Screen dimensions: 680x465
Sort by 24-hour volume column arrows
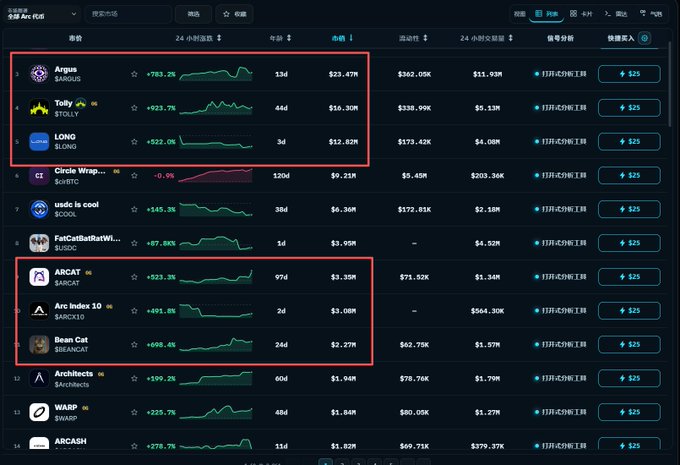coord(510,38)
